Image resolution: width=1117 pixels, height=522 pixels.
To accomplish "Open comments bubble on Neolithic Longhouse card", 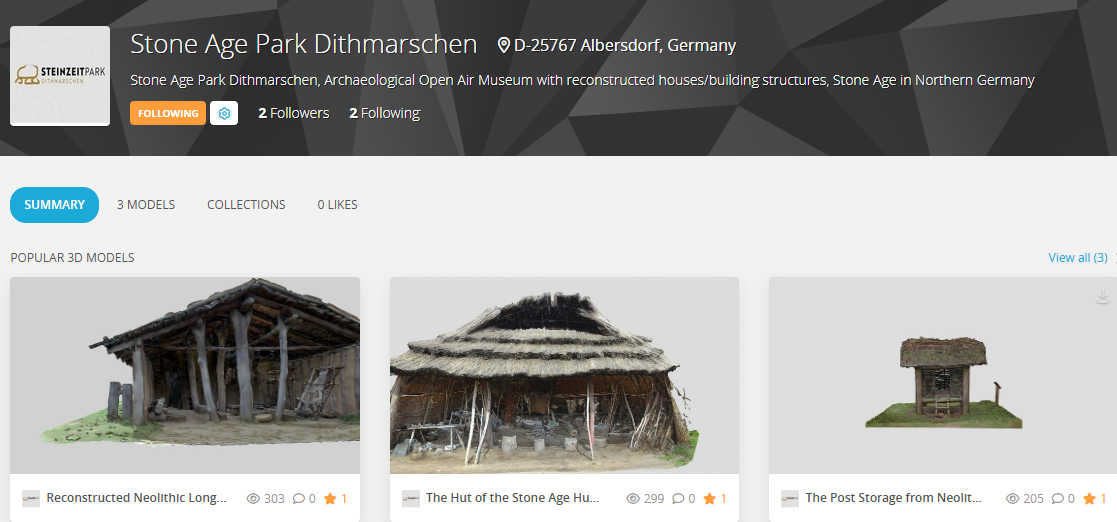I will [298, 498].
